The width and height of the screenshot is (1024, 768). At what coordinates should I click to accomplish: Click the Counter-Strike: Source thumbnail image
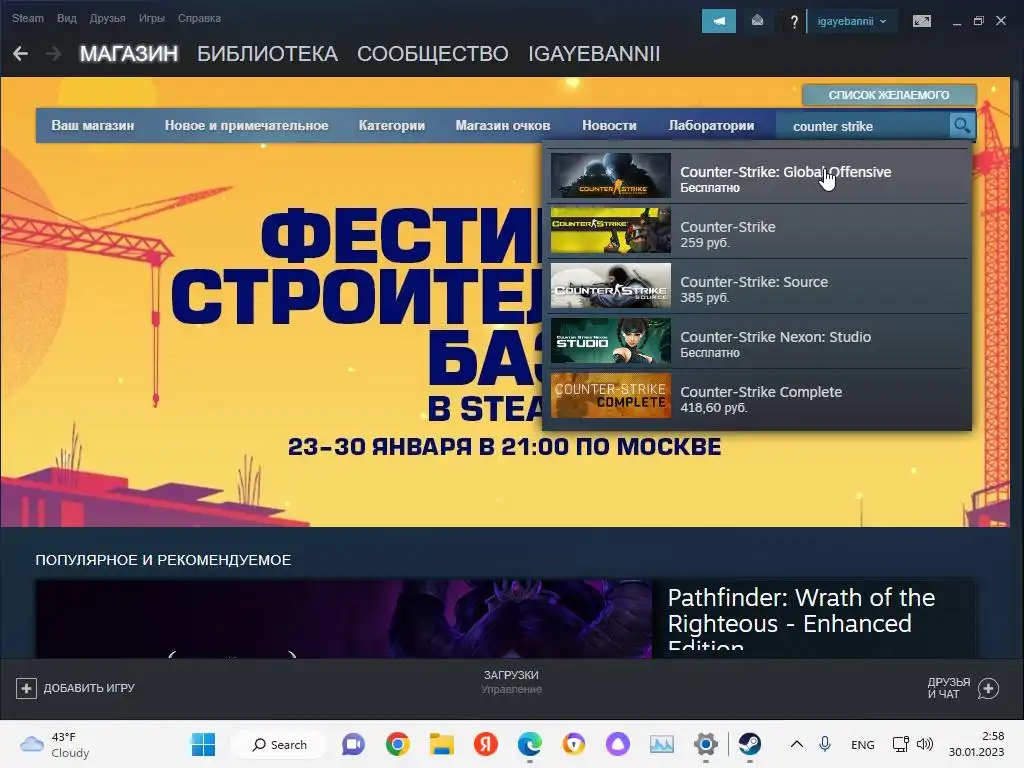(611, 286)
